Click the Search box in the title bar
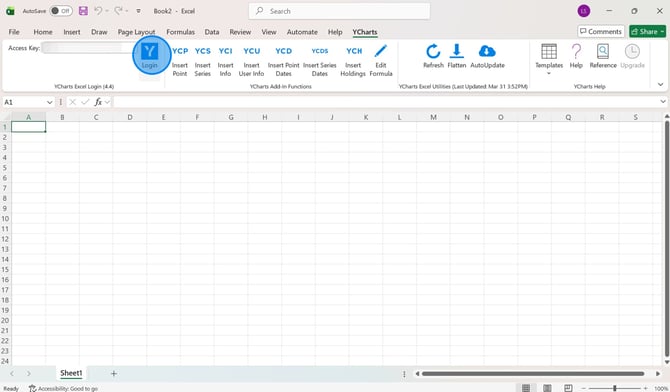 tap(339, 11)
